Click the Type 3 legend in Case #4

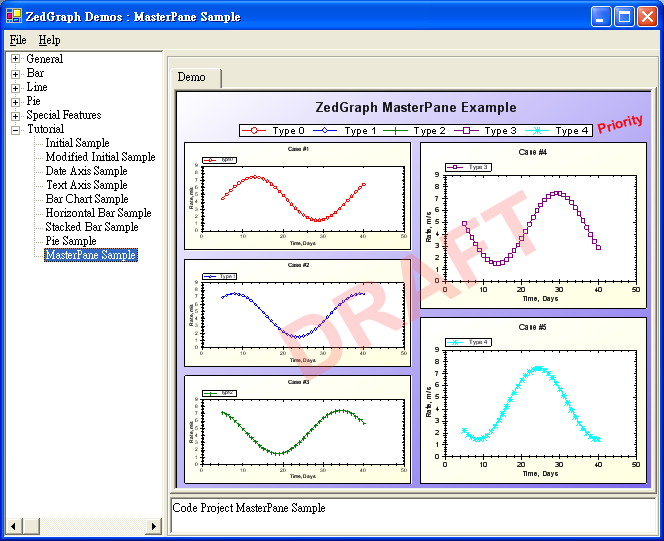point(468,167)
